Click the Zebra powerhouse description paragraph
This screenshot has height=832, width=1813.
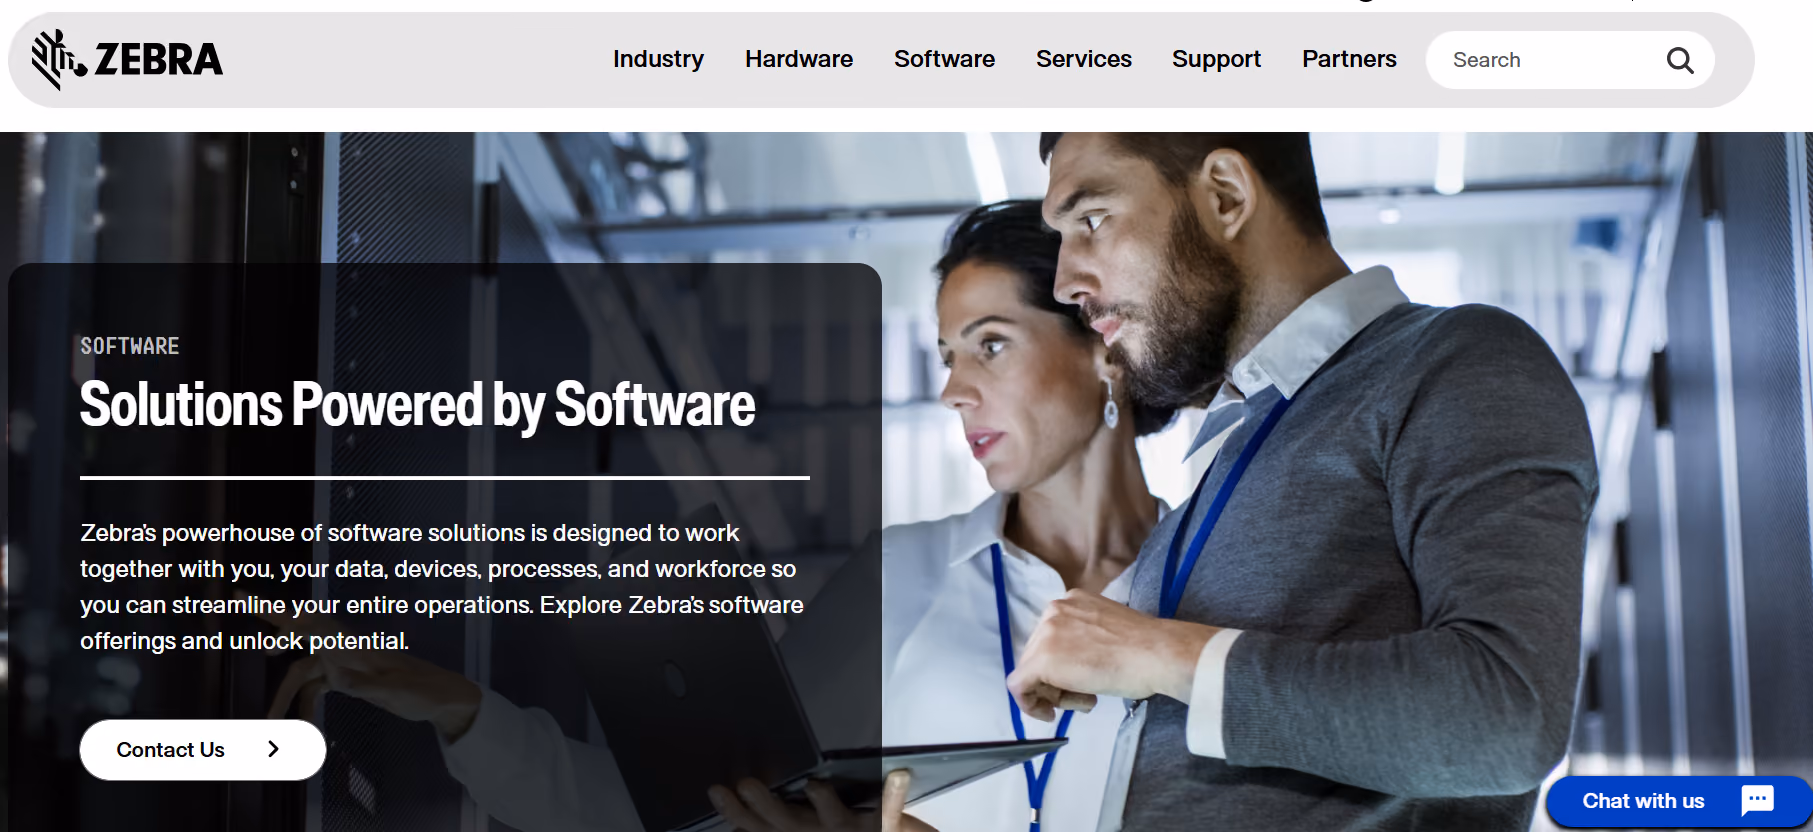[x=442, y=587]
